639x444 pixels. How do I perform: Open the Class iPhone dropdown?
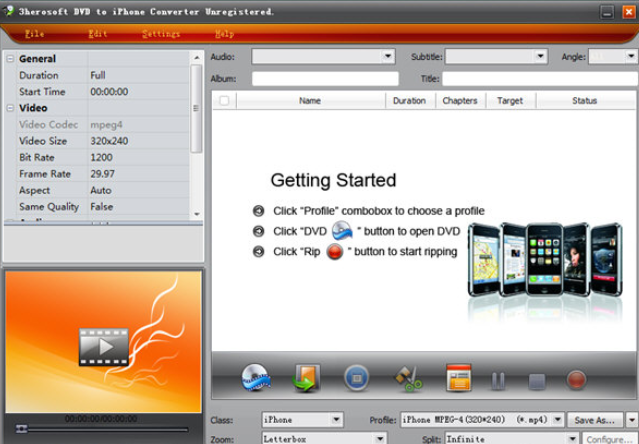point(336,419)
